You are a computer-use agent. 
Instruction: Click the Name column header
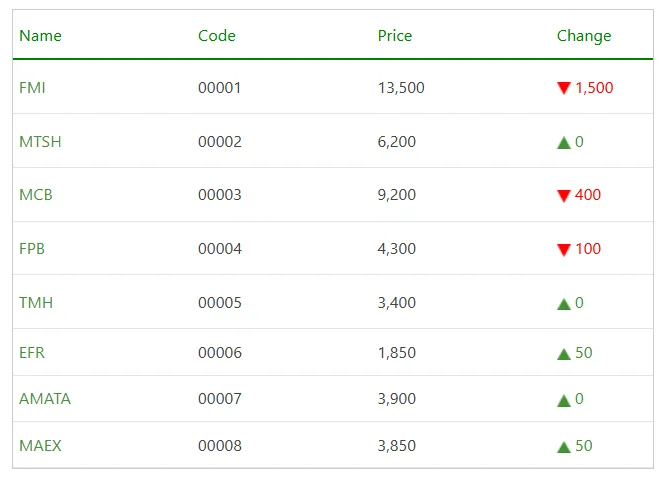[40, 36]
